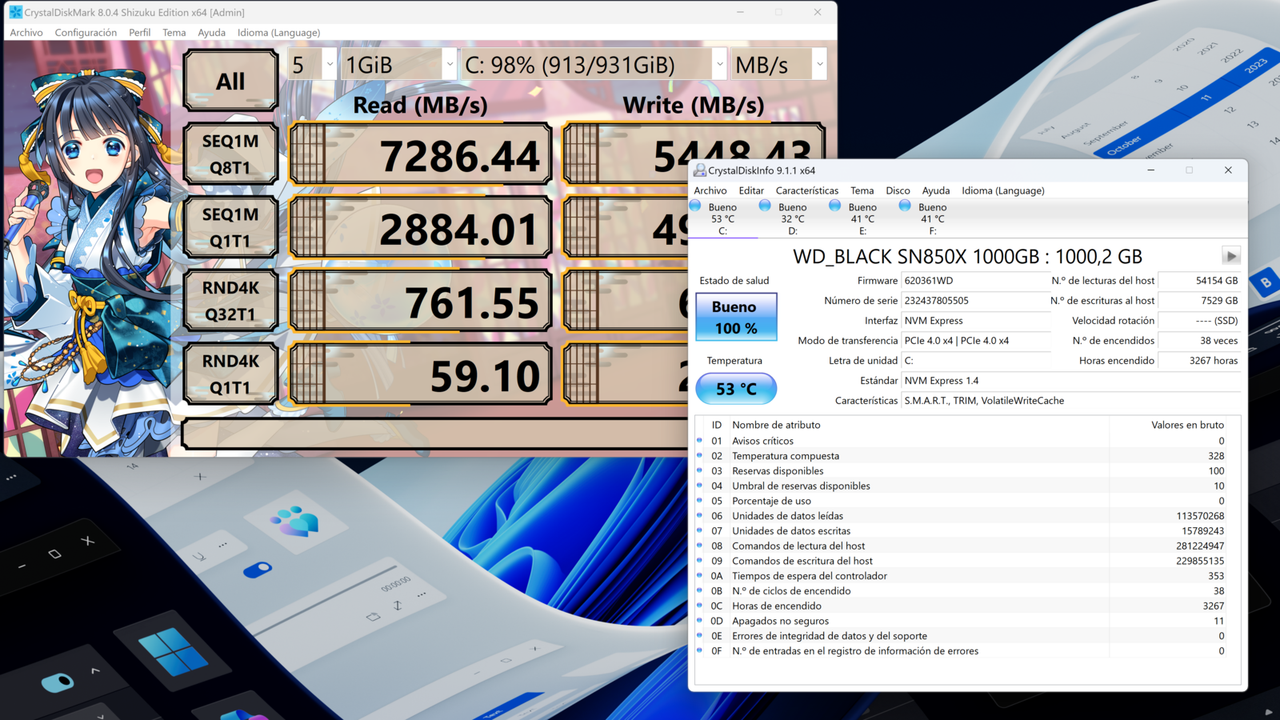Click drive C: blue health indicator circle
This screenshot has width=1280, height=720.
695,205
